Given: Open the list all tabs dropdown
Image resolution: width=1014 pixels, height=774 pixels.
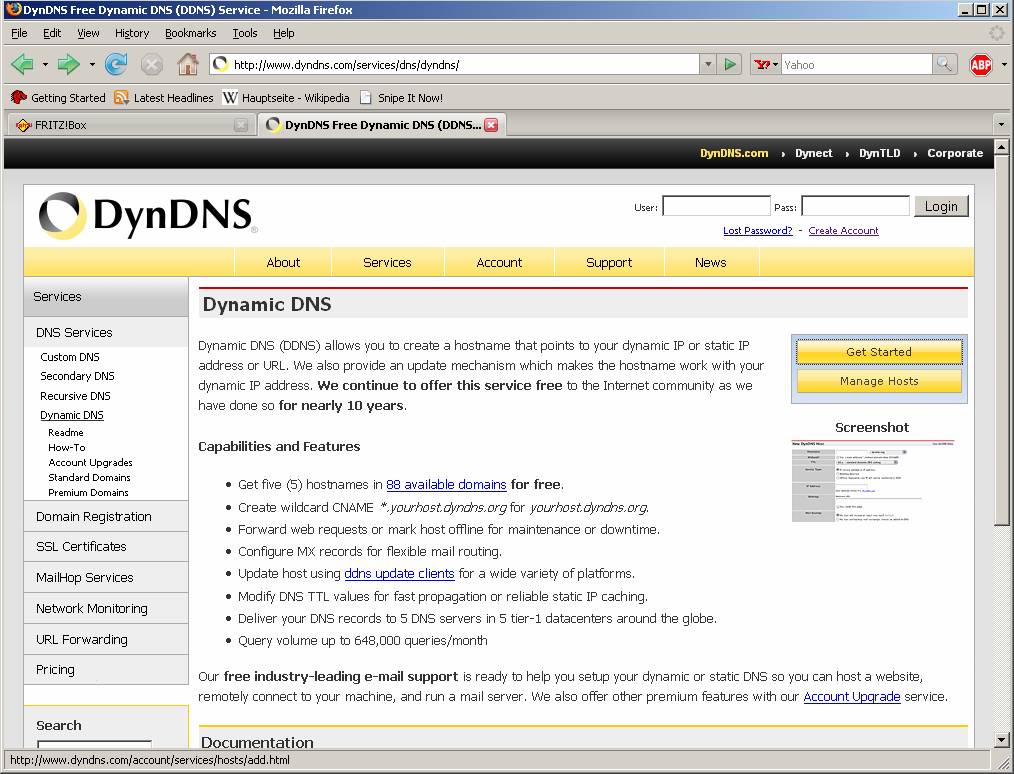Looking at the screenshot, I should 1001,125.
